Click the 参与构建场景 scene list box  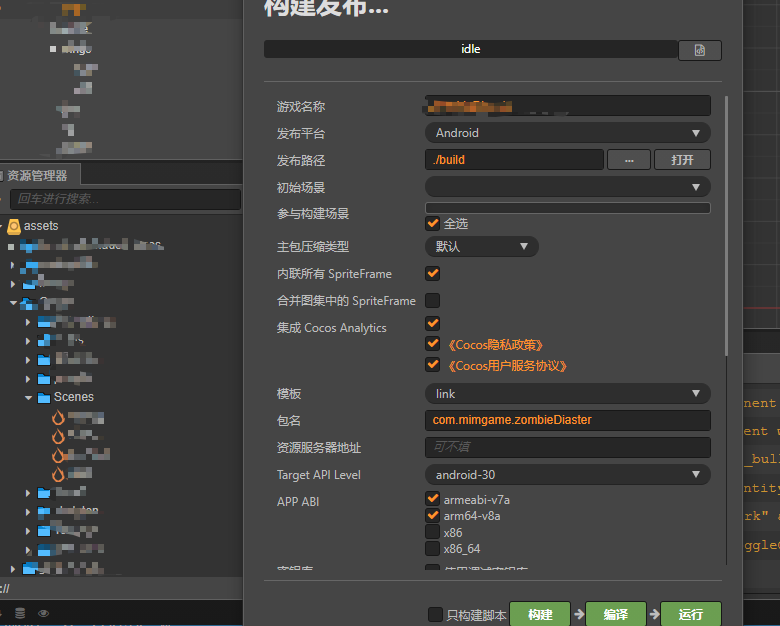point(568,208)
